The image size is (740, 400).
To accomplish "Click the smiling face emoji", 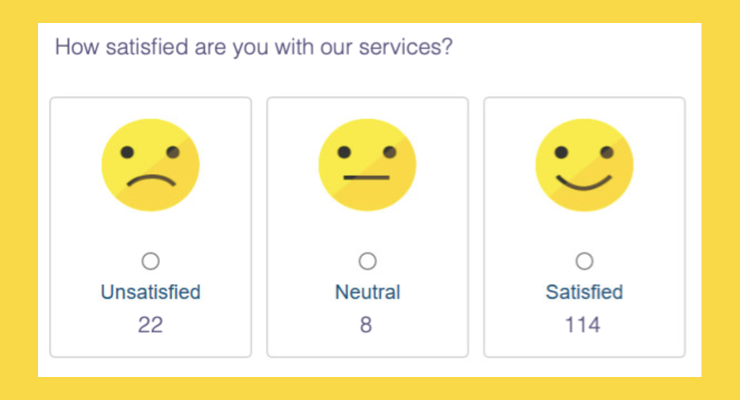I will (x=584, y=164).
